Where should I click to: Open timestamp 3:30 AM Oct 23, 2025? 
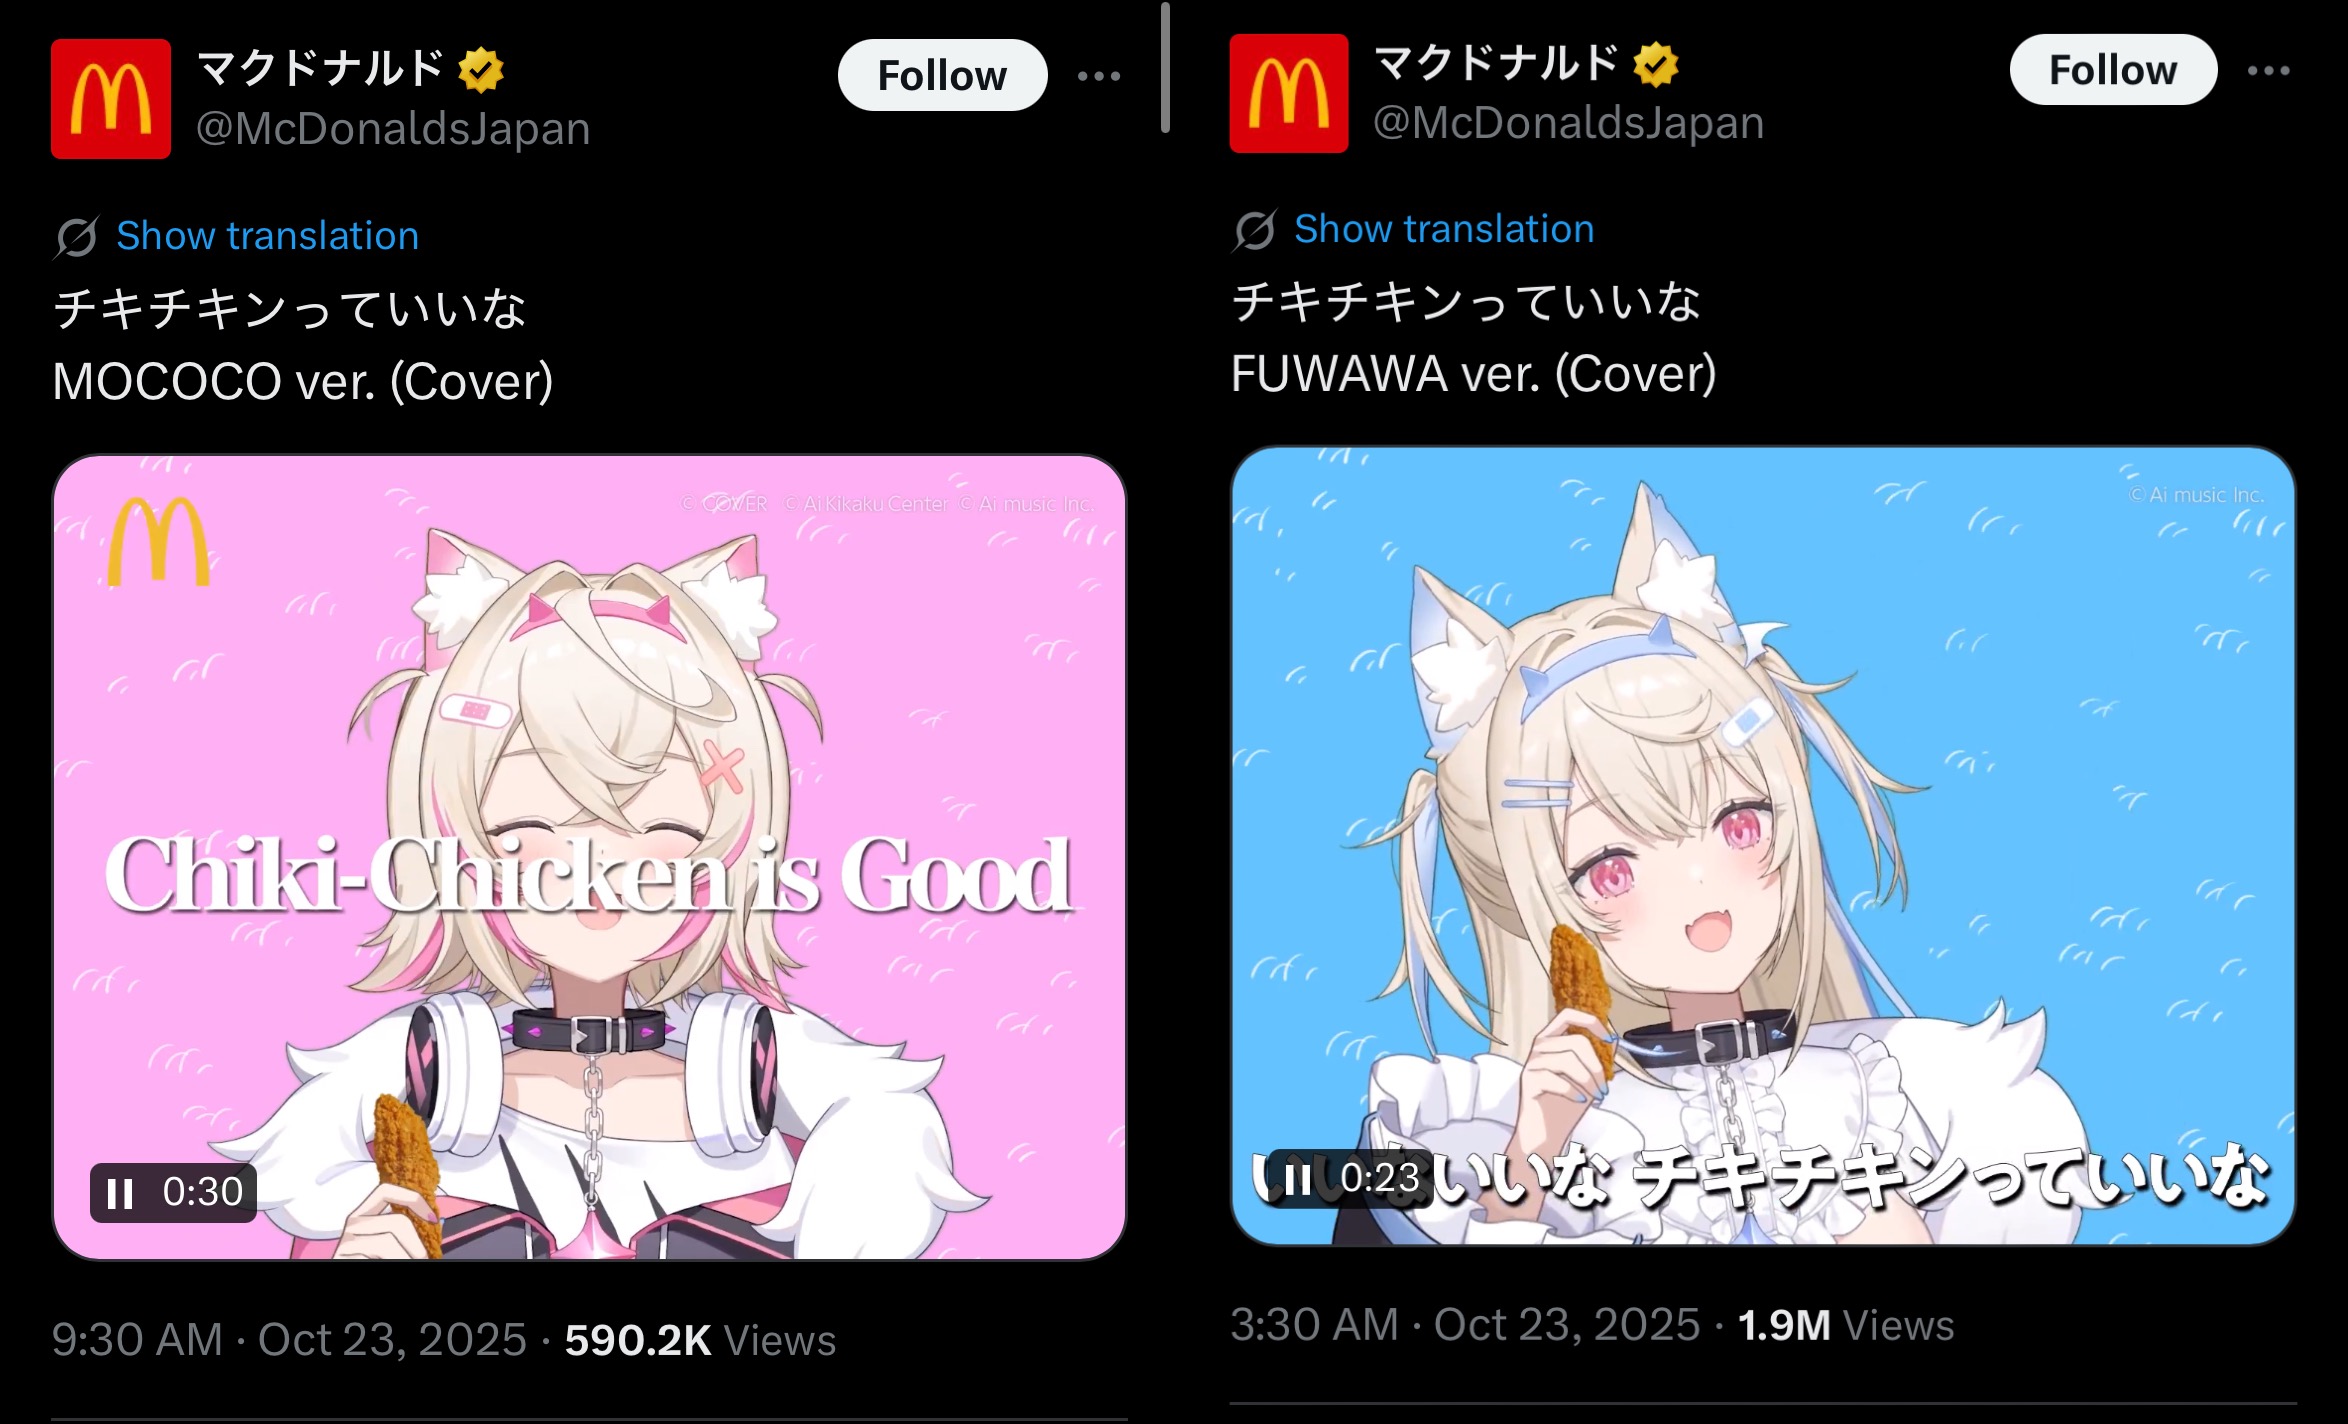click(x=1465, y=1325)
